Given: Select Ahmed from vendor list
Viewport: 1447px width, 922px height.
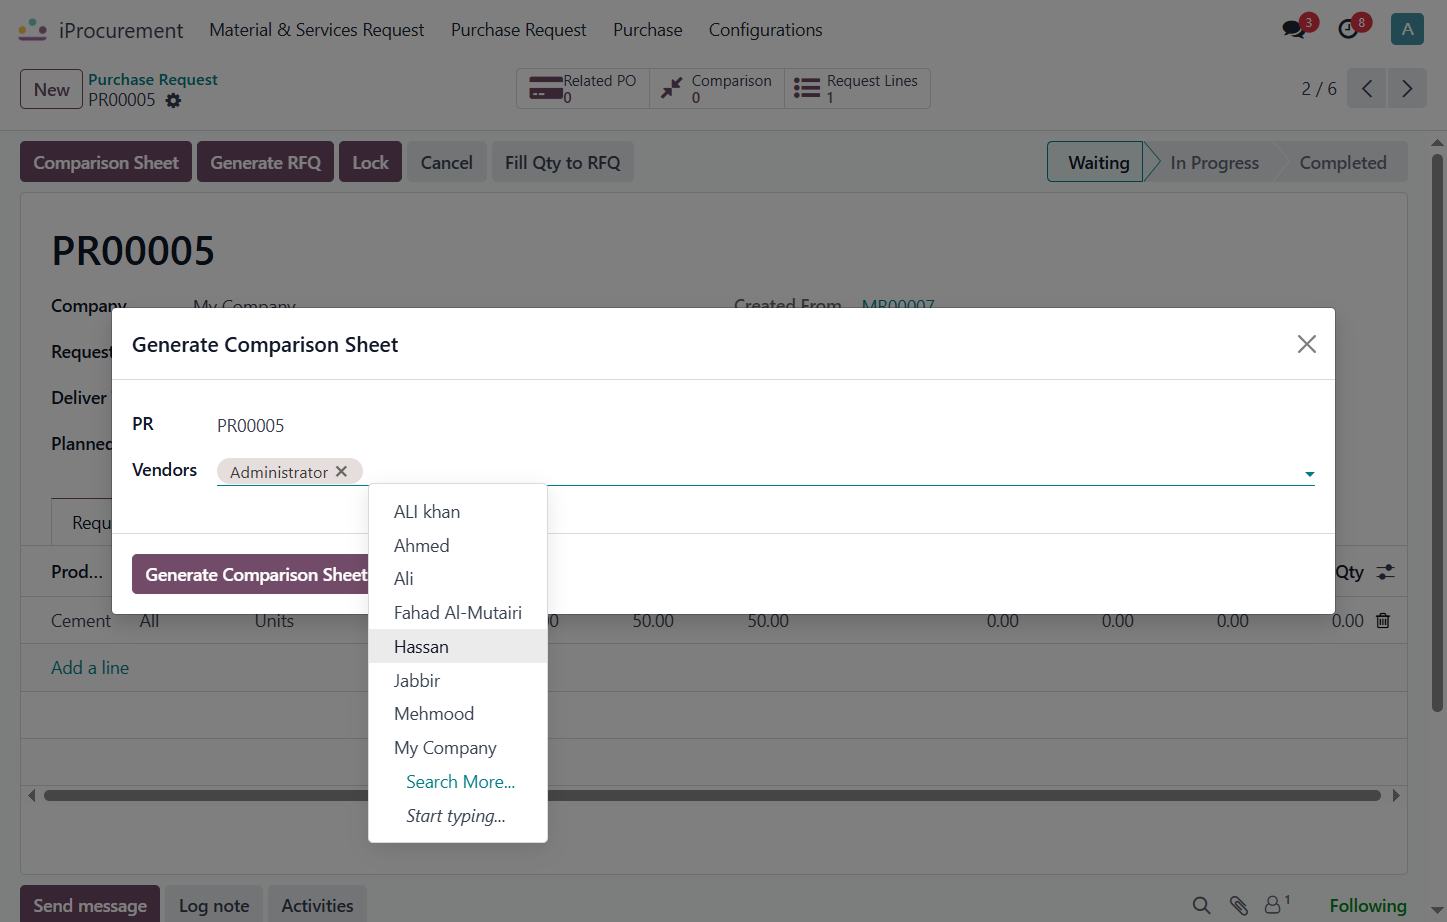Looking at the screenshot, I should tap(458, 546).
